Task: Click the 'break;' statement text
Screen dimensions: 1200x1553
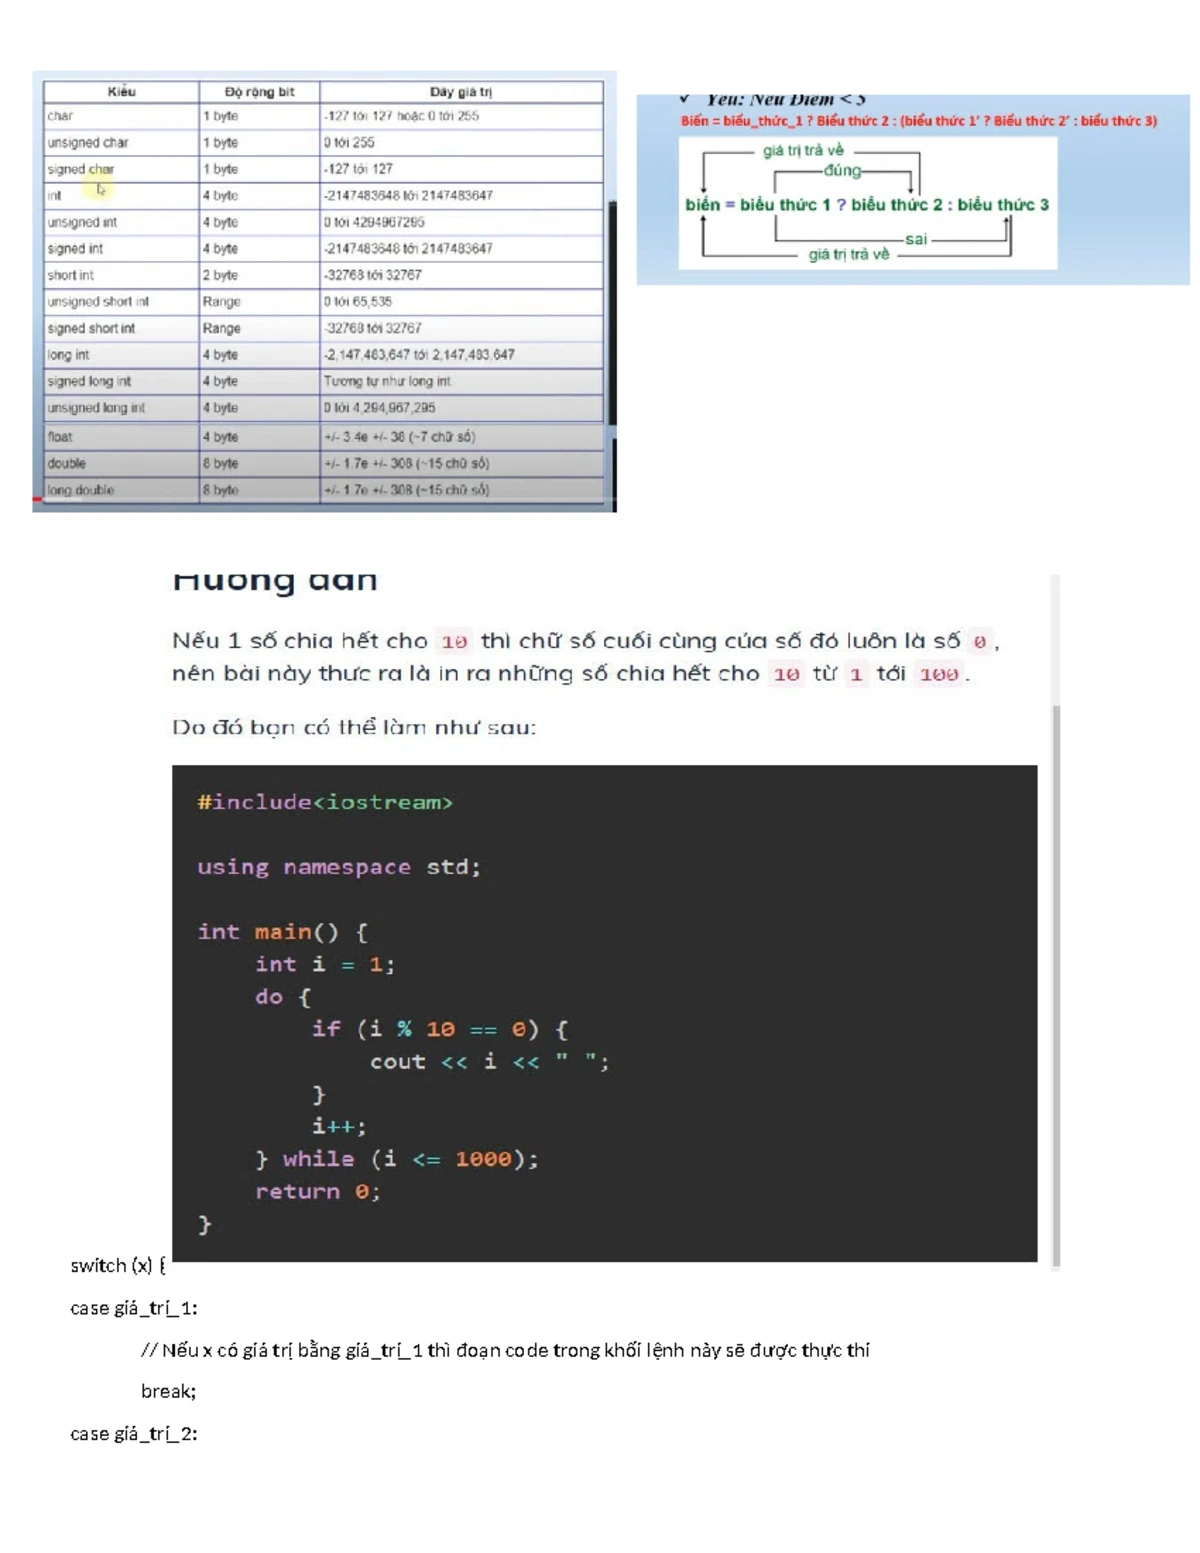Action: point(169,1391)
